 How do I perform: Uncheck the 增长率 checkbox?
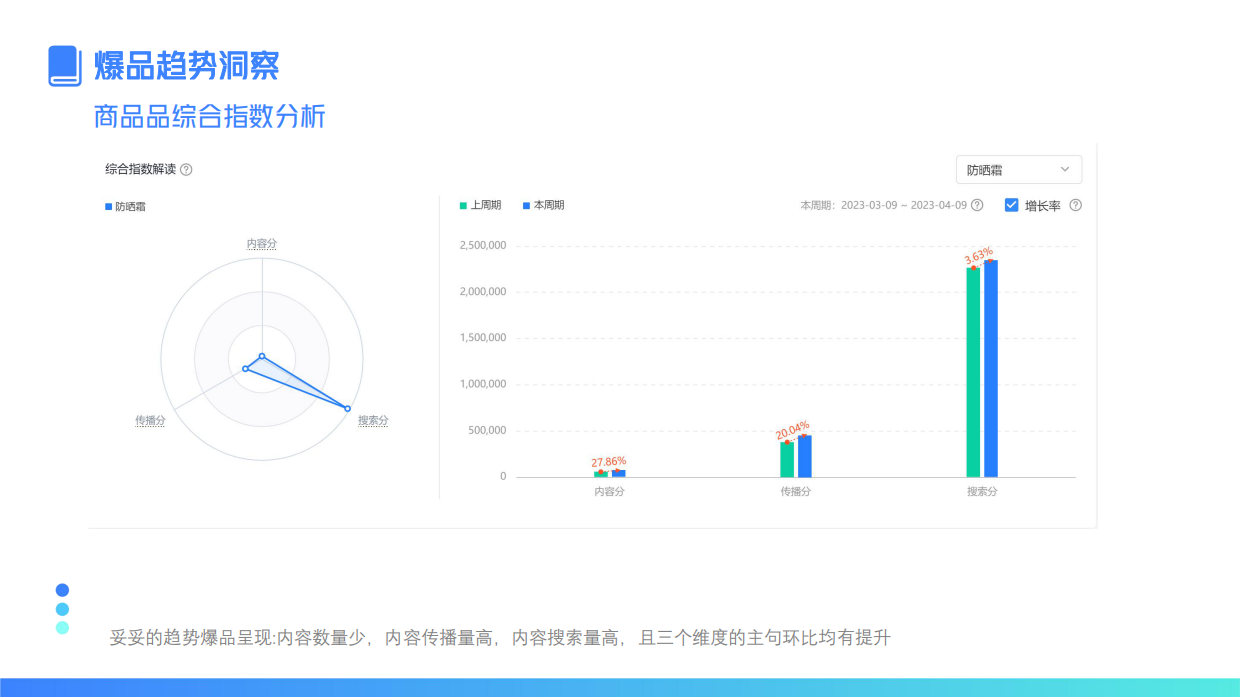tap(1012, 205)
